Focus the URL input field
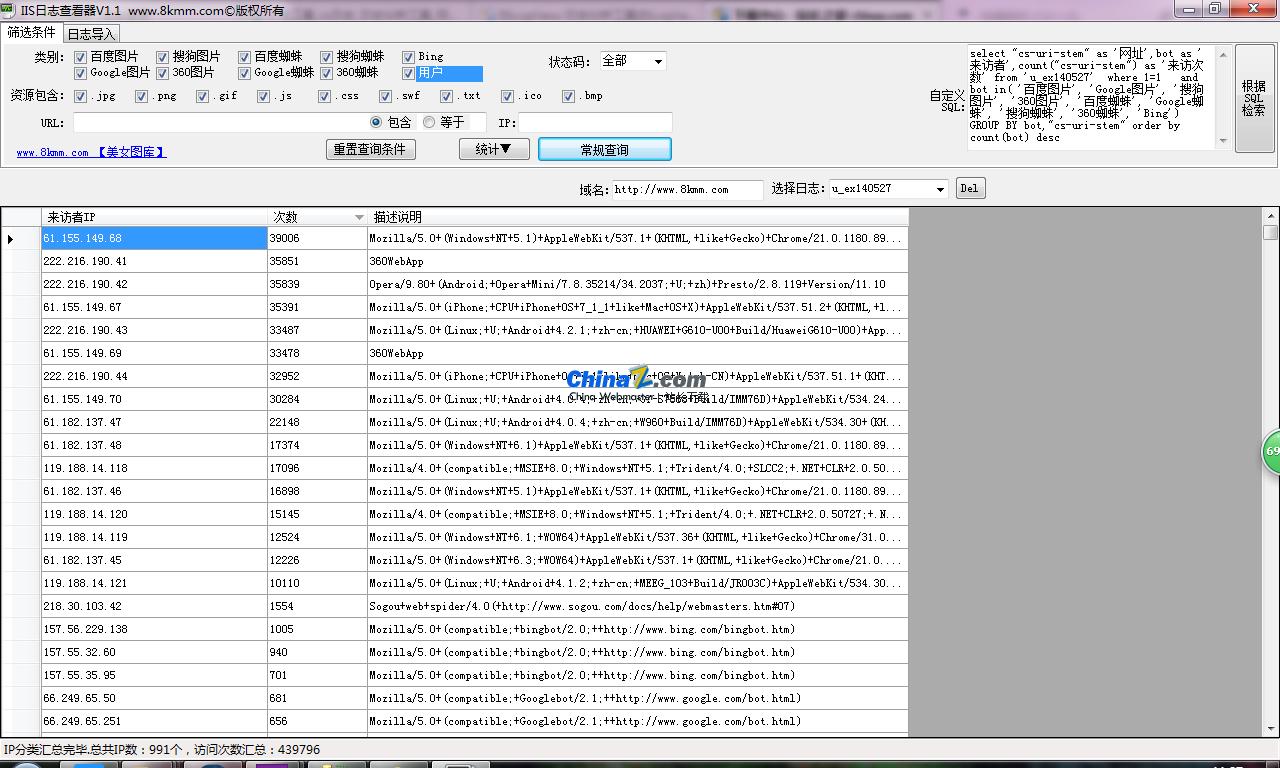This screenshot has width=1280, height=768. 220,122
